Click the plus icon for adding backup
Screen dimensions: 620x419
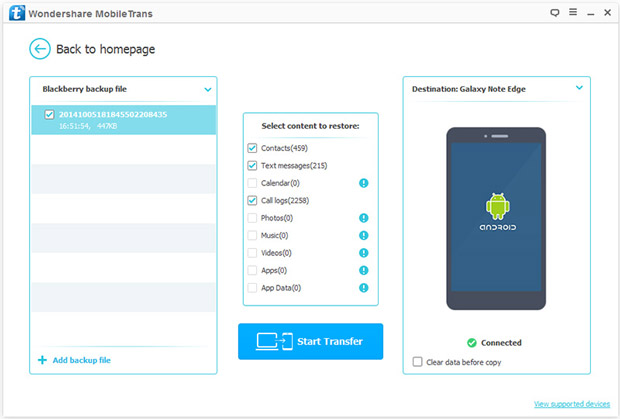coord(42,360)
